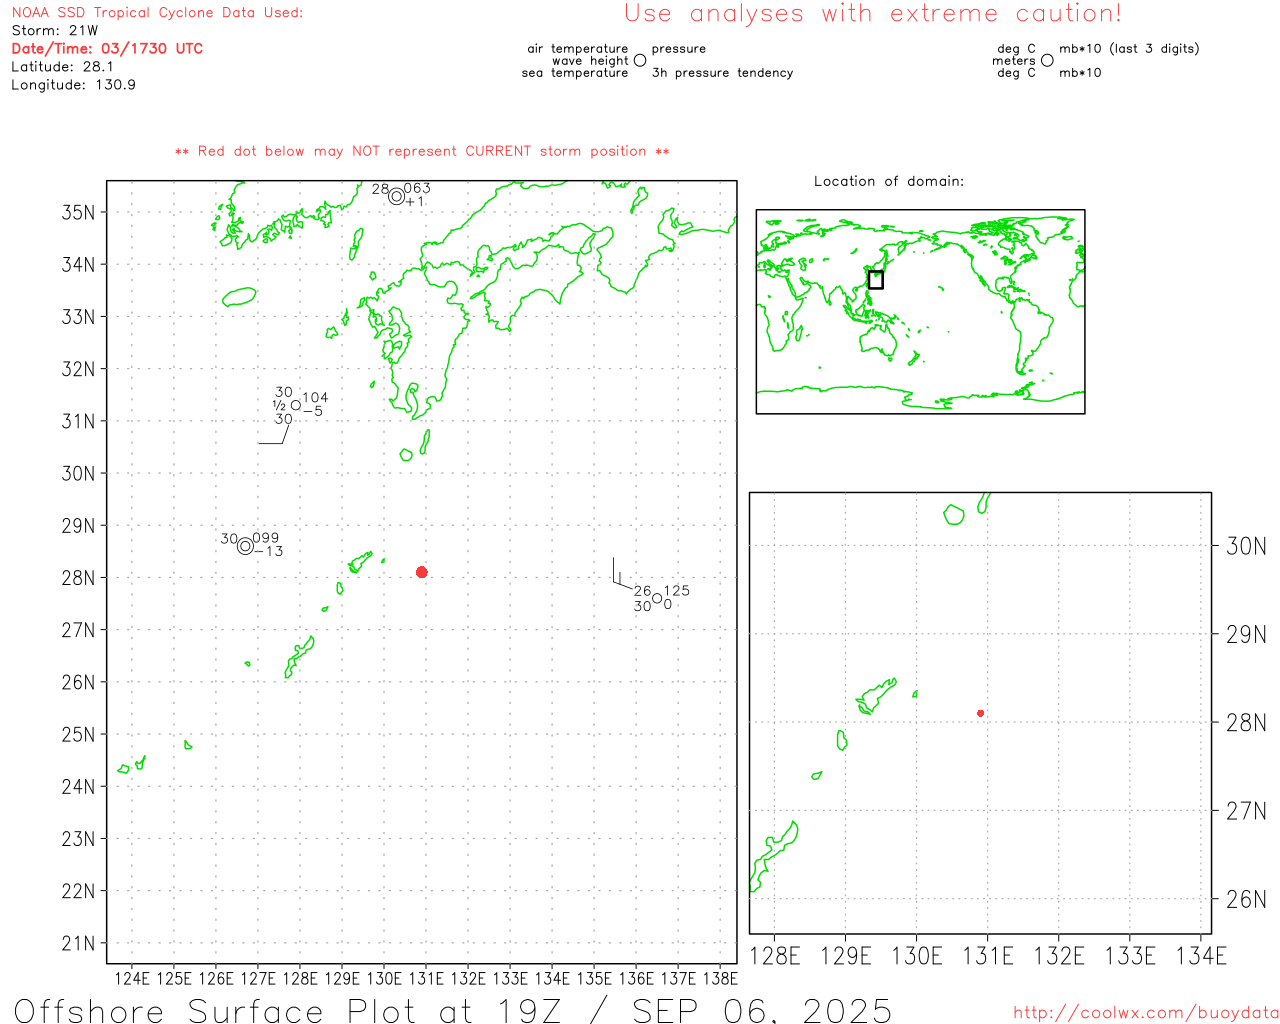Click the '-13' pressure tendency value
The image size is (1280, 1024).
[269, 552]
